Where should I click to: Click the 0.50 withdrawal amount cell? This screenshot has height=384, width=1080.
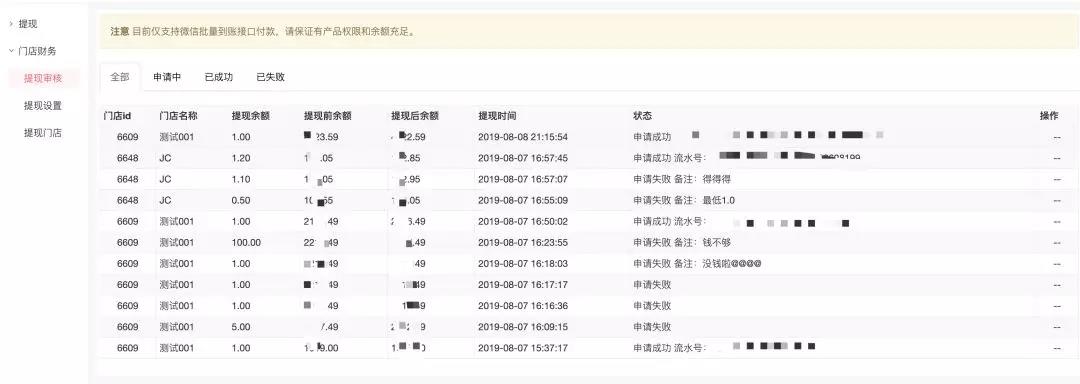point(241,200)
